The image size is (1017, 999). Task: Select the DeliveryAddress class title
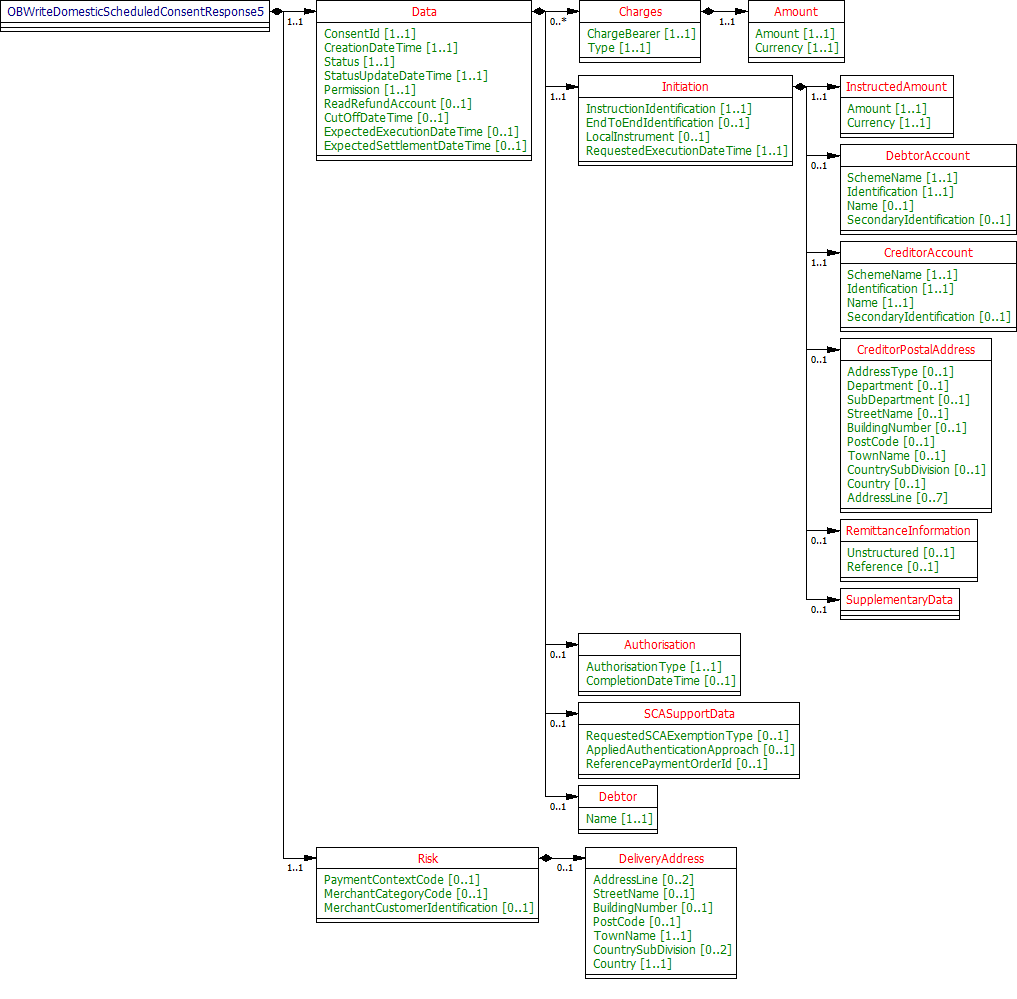[x=661, y=859]
